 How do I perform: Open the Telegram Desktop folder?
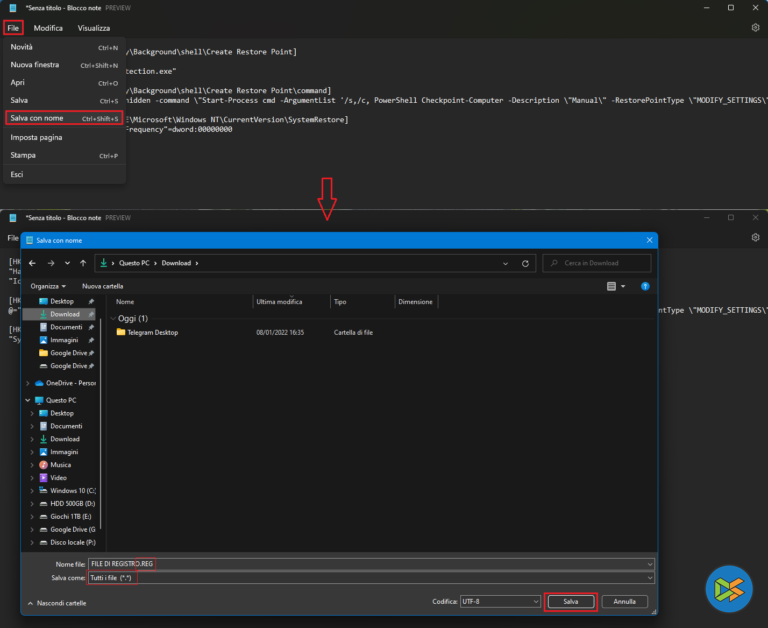pyautogui.click(x=152, y=332)
